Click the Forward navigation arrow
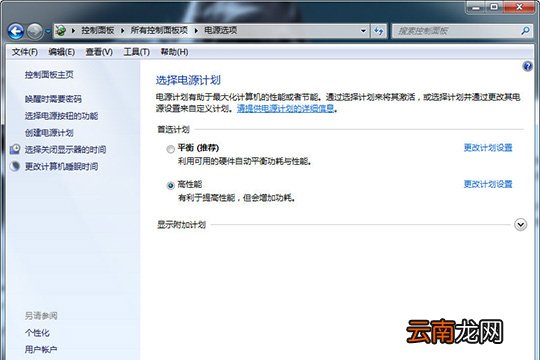Screen dimensions: 540x360 pyautogui.click(x=35, y=31)
